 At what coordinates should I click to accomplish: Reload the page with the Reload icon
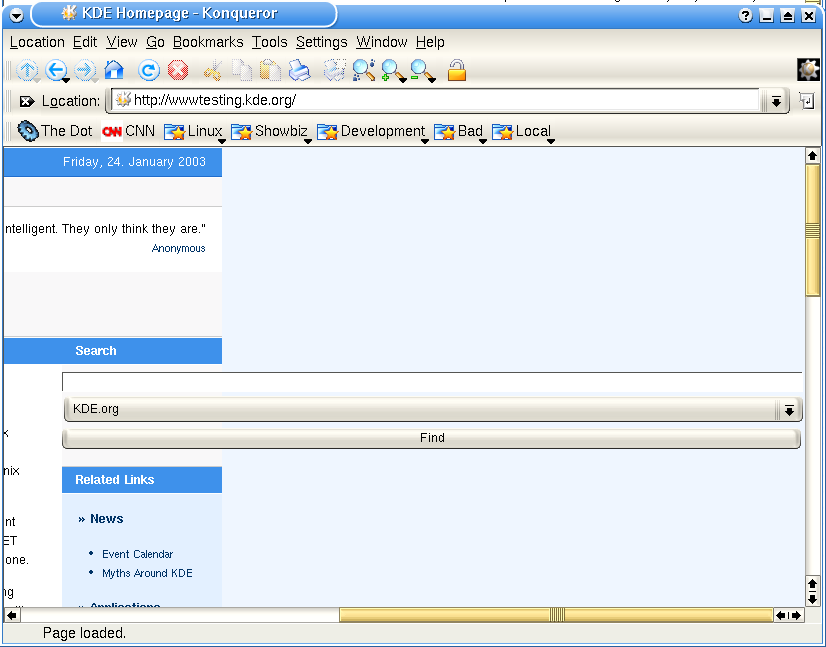(x=149, y=70)
